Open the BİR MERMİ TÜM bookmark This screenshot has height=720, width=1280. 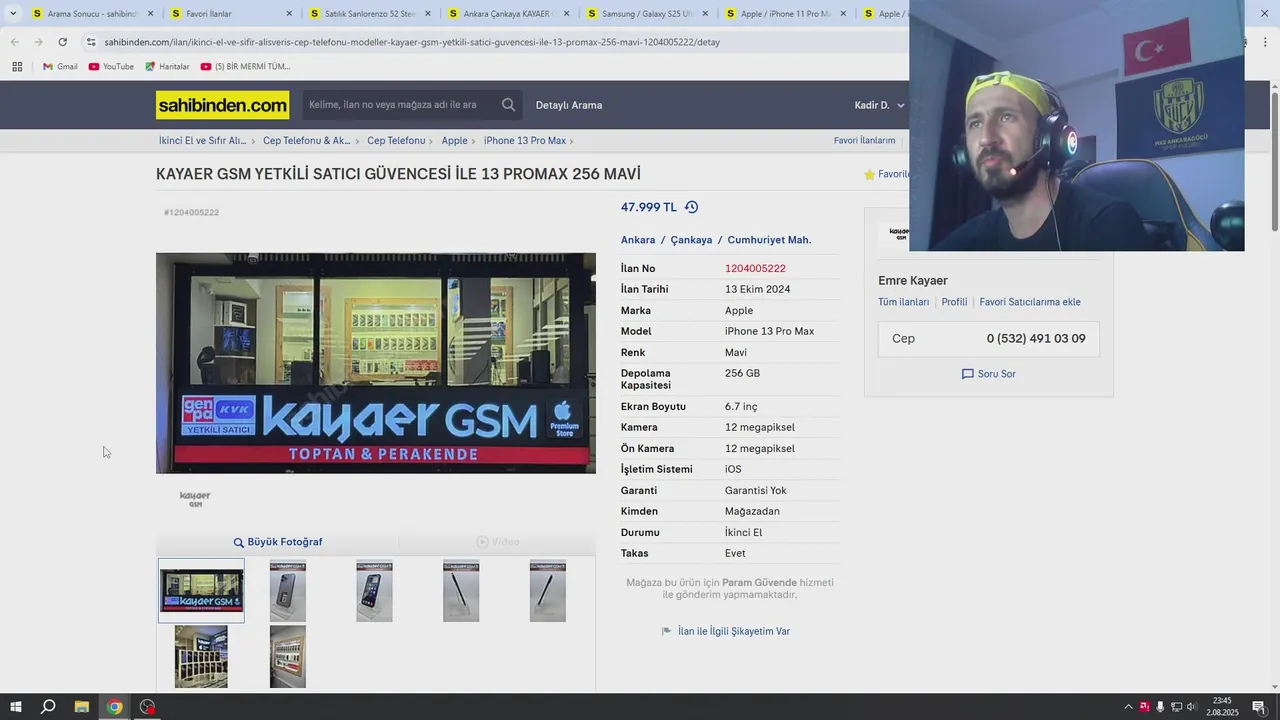click(246, 67)
